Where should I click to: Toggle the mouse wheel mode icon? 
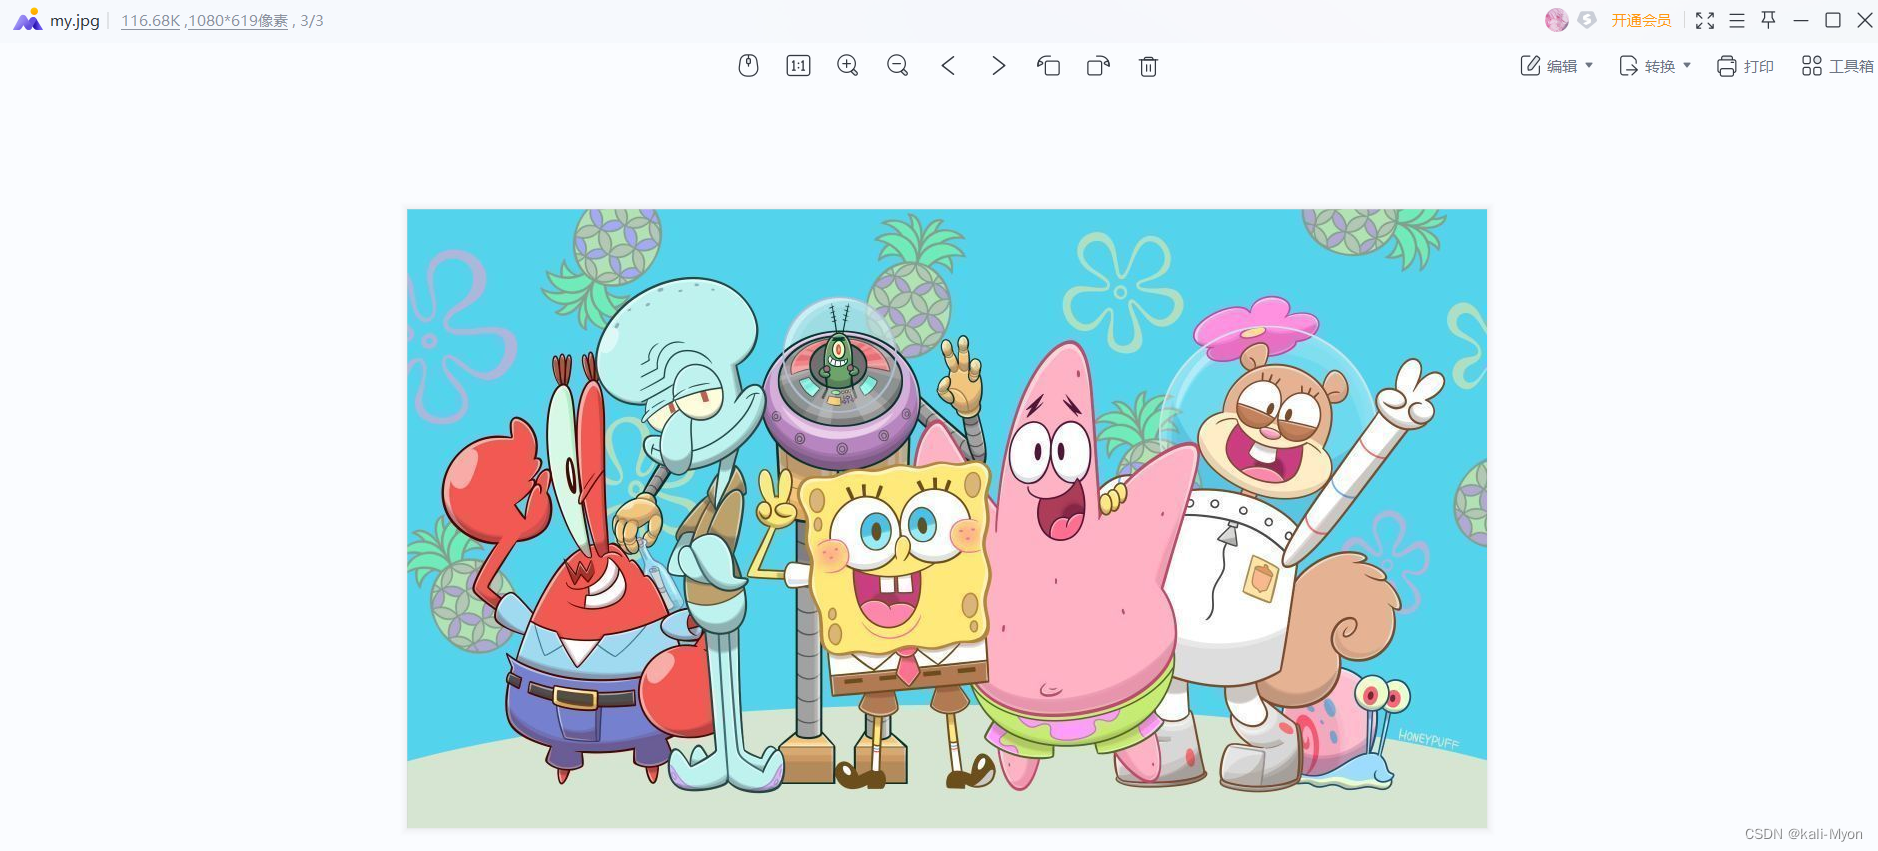748,66
